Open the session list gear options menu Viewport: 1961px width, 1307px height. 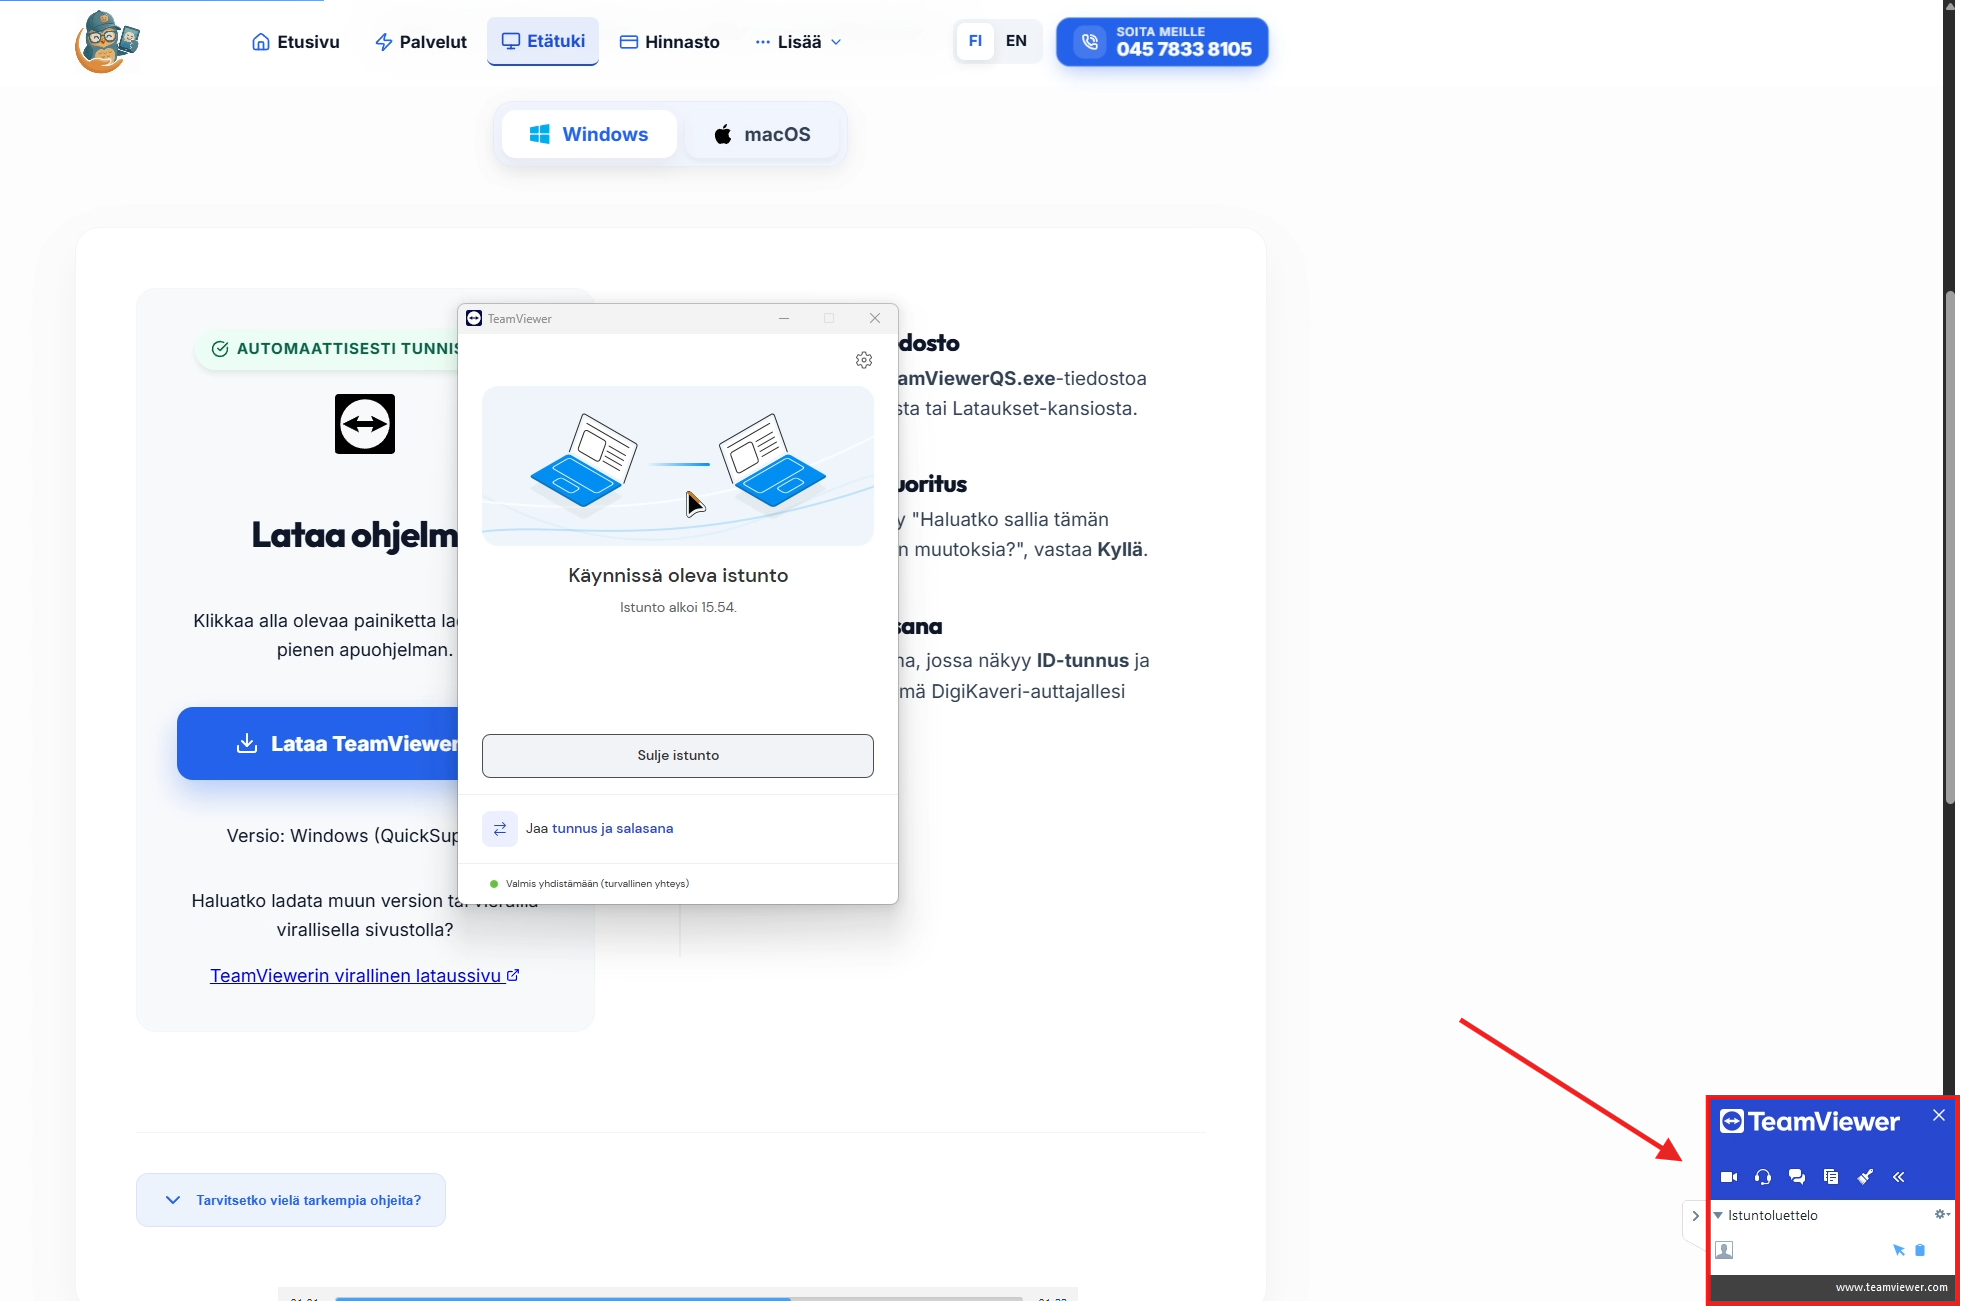coord(1941,1214)
